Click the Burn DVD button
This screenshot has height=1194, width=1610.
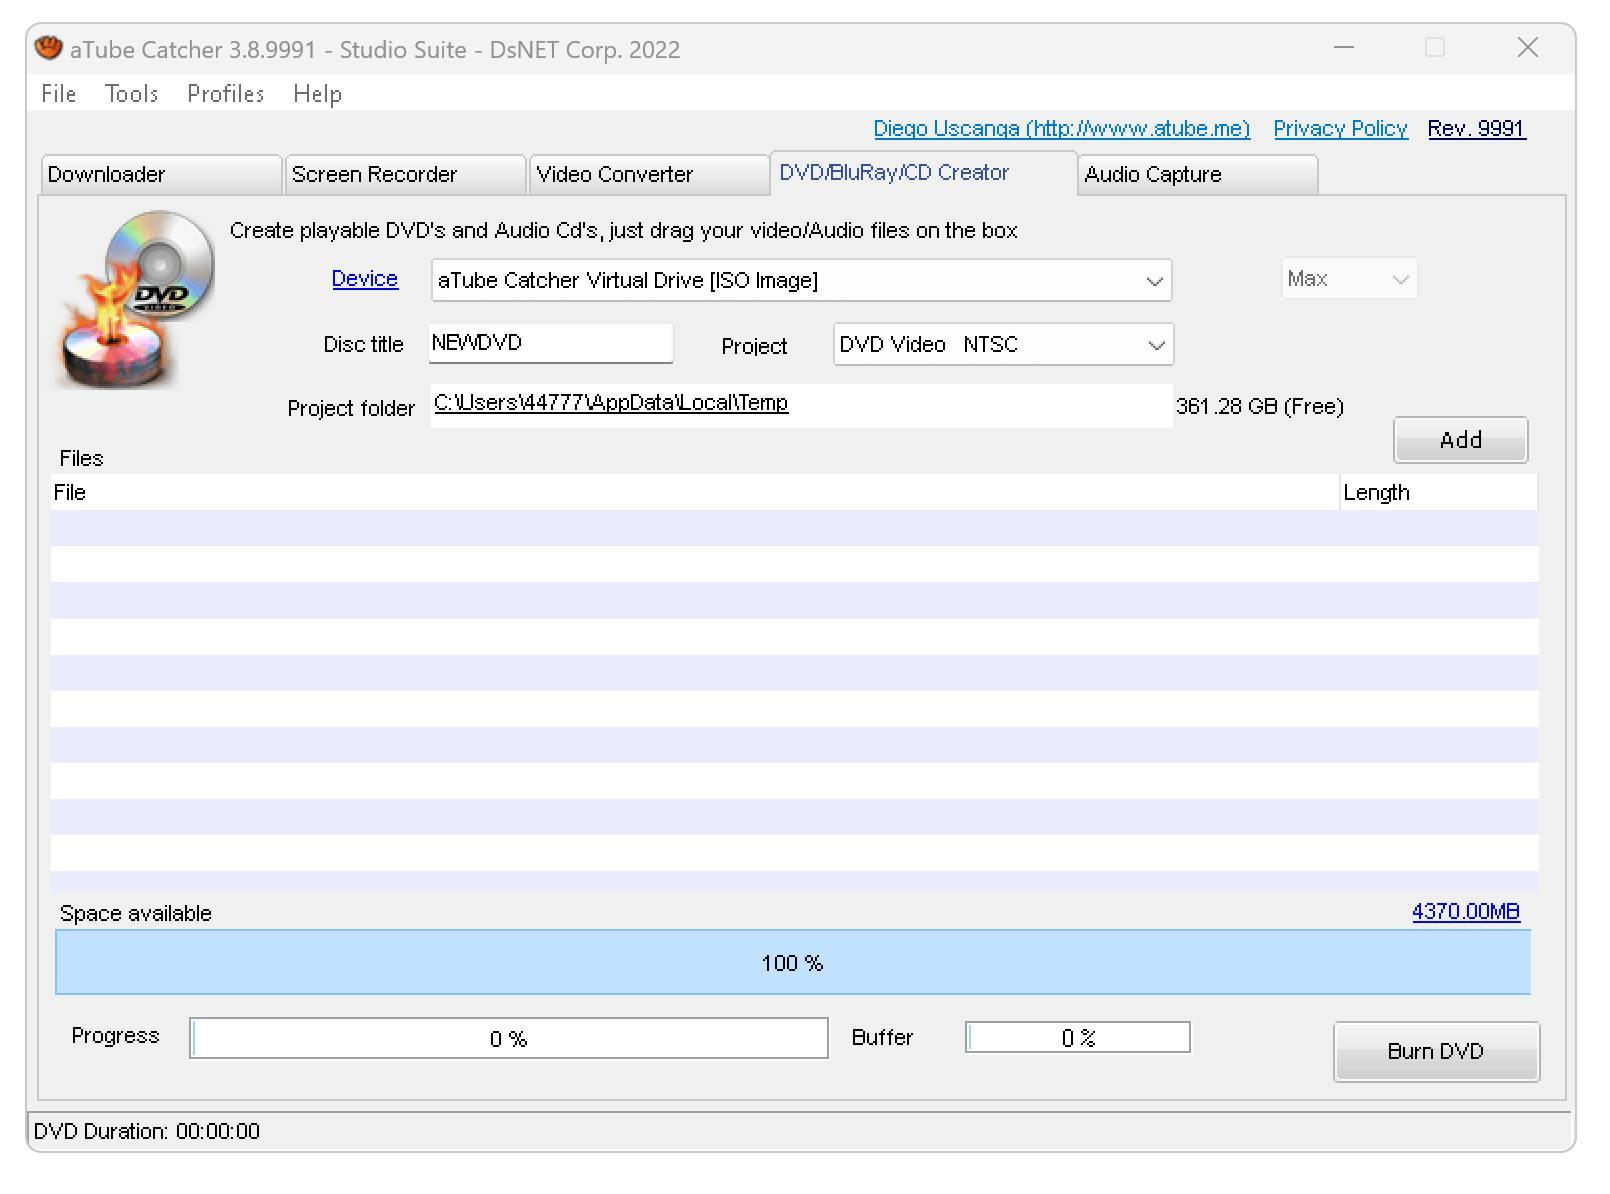point(1436,1052)
